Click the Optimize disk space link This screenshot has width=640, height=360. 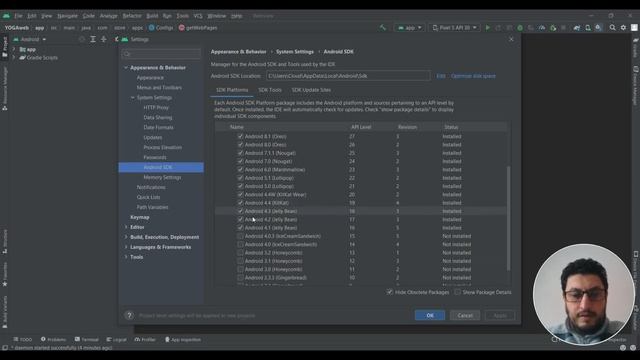tap(473, 76)
